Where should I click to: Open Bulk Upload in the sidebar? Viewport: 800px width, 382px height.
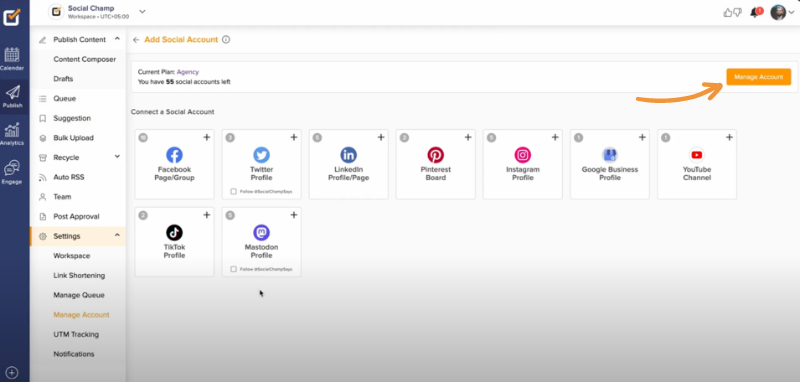[73, 138]
